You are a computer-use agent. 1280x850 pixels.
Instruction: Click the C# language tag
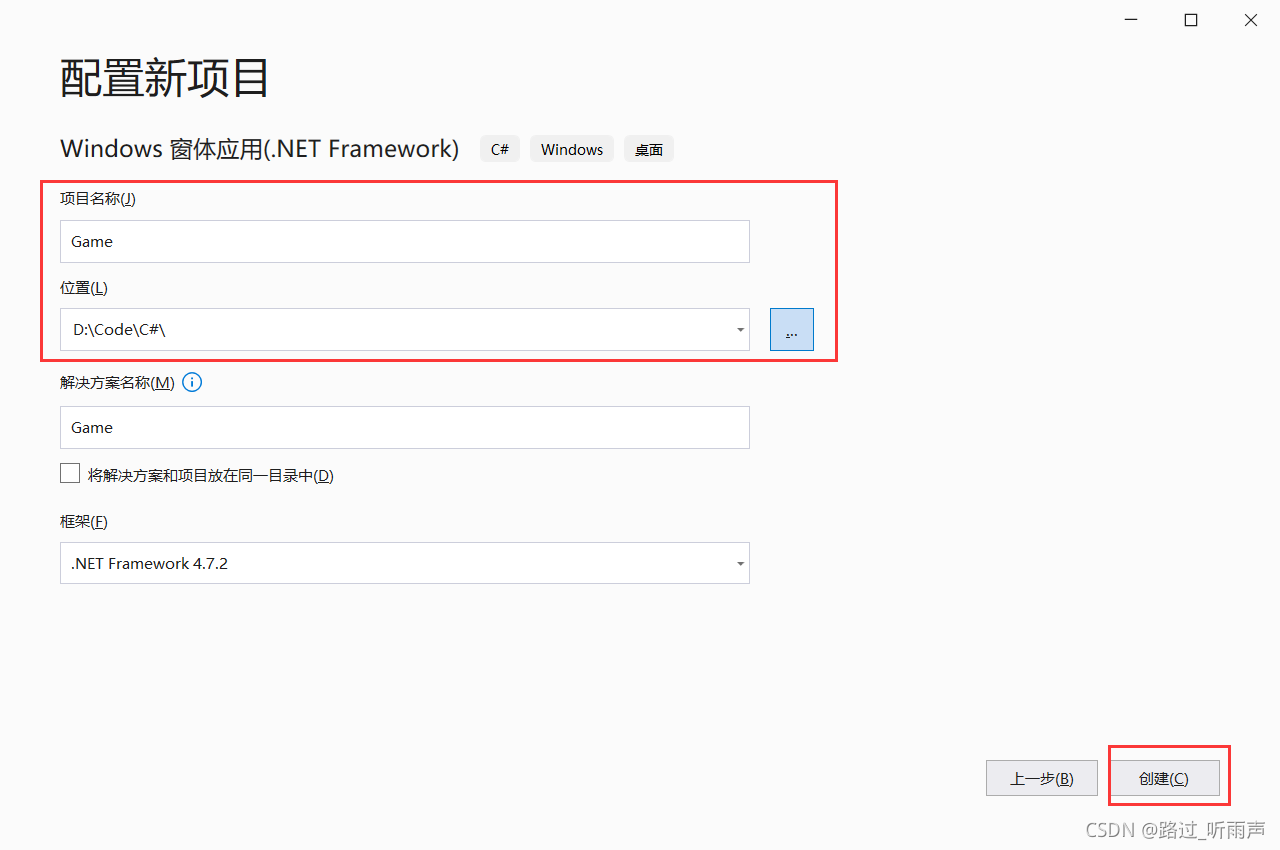point(500,149)
